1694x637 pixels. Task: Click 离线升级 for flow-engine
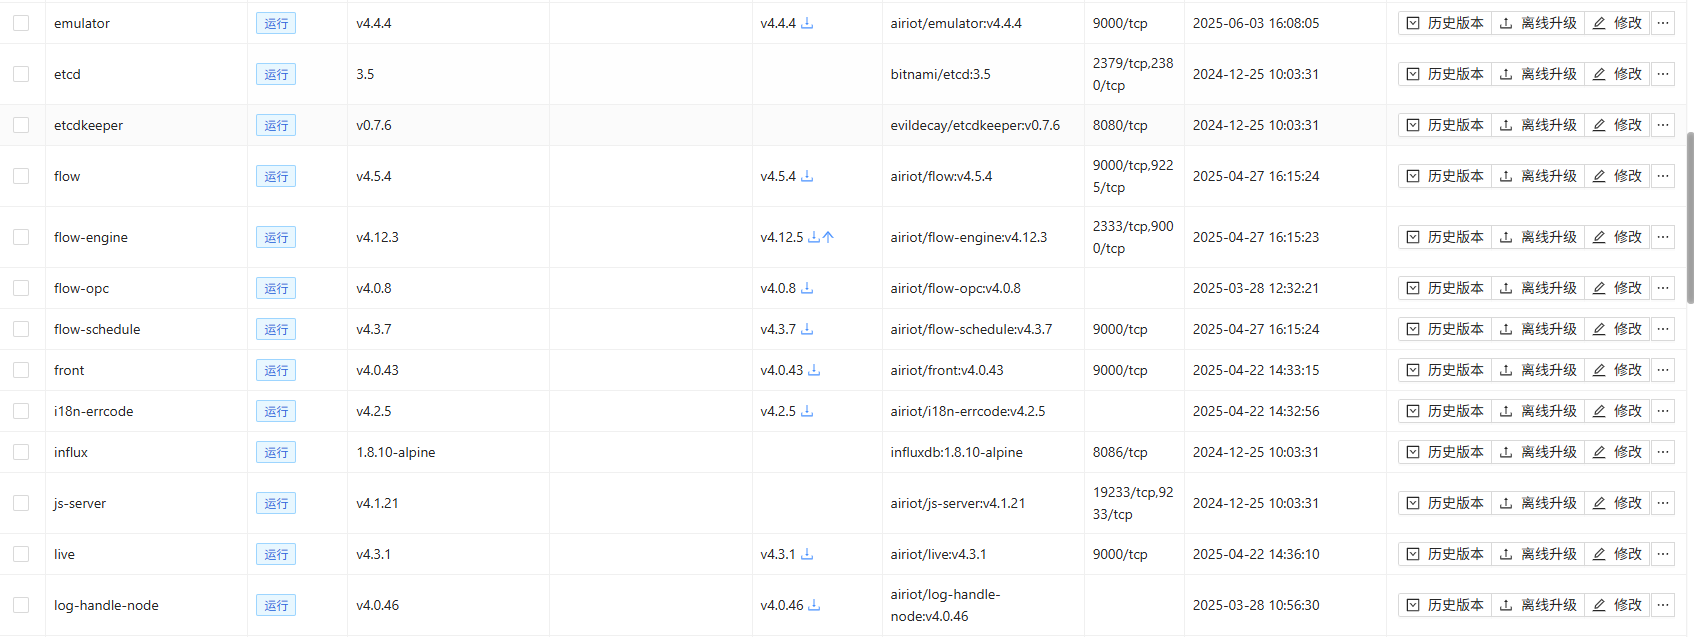pos(1538,237)
